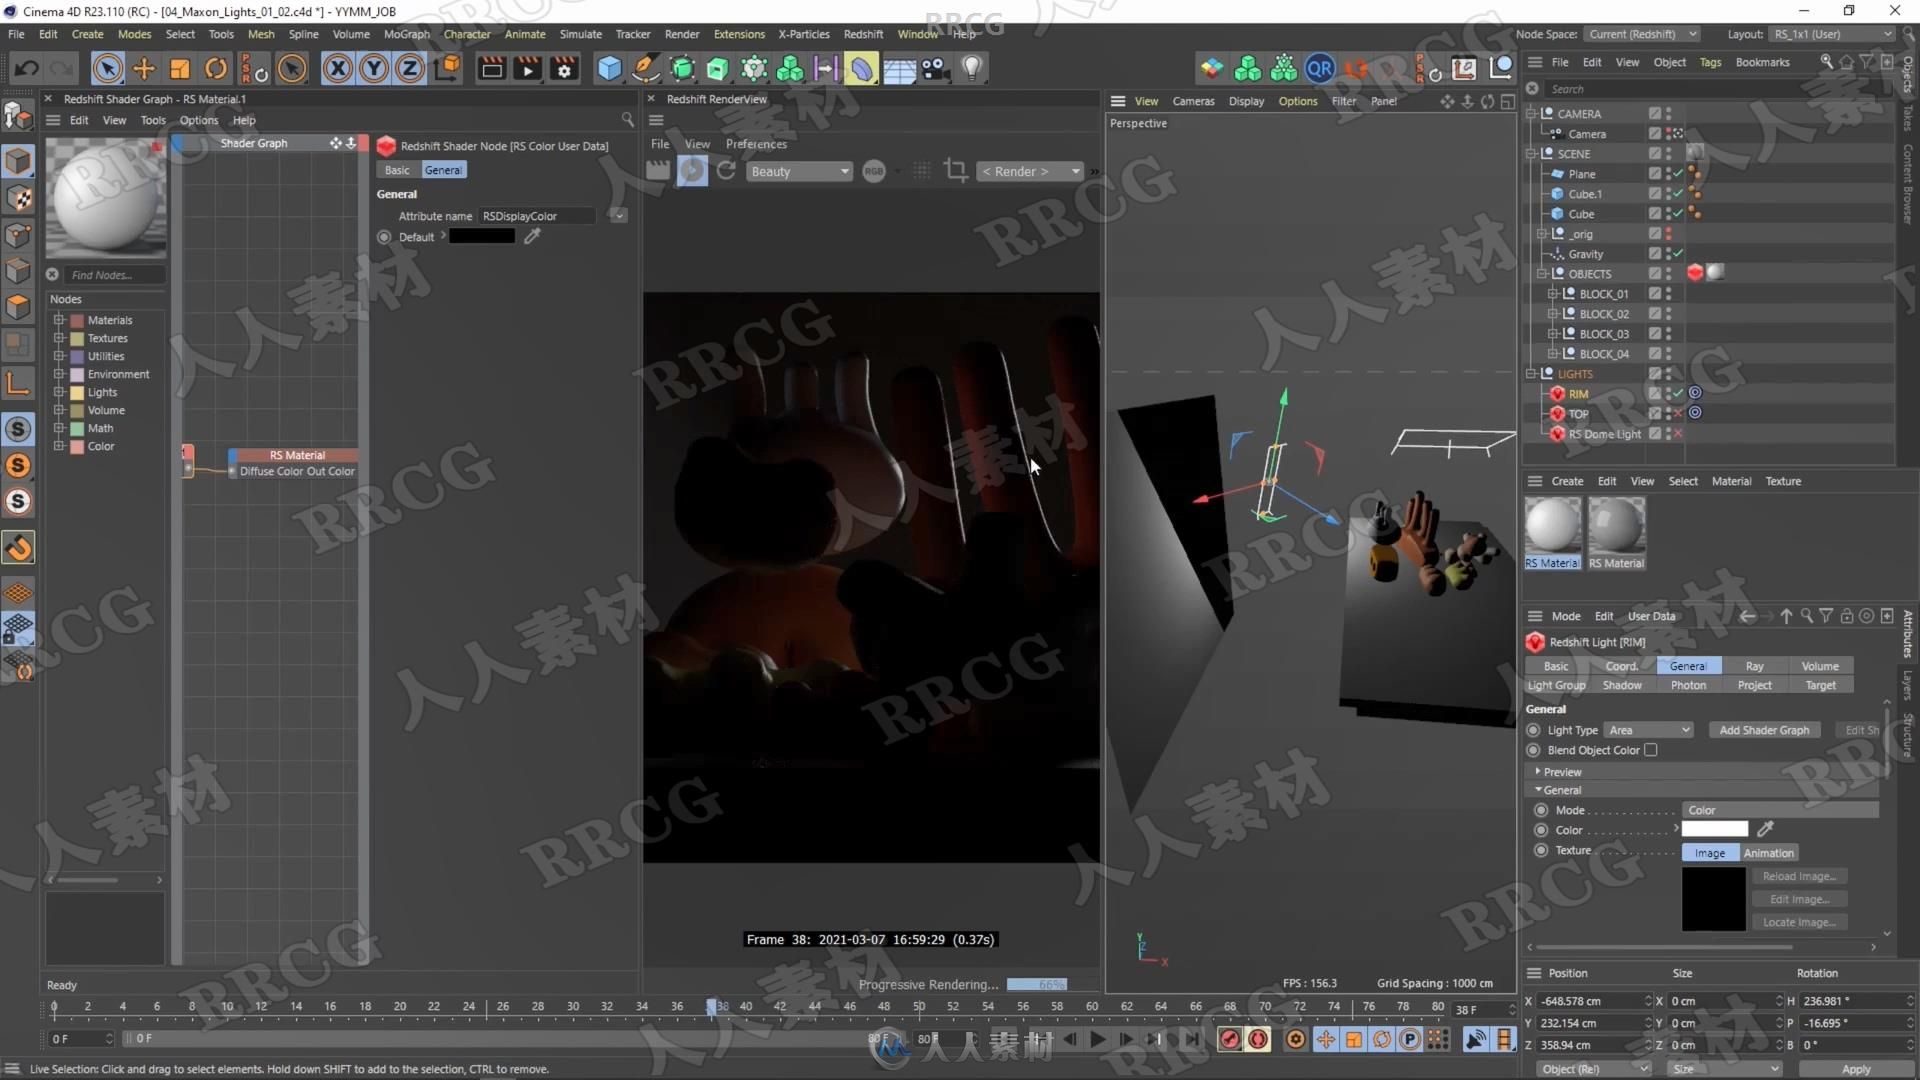Select the Live Selection tool
This screenshot has width=1920, height=1080.
[x=107, y=68]
